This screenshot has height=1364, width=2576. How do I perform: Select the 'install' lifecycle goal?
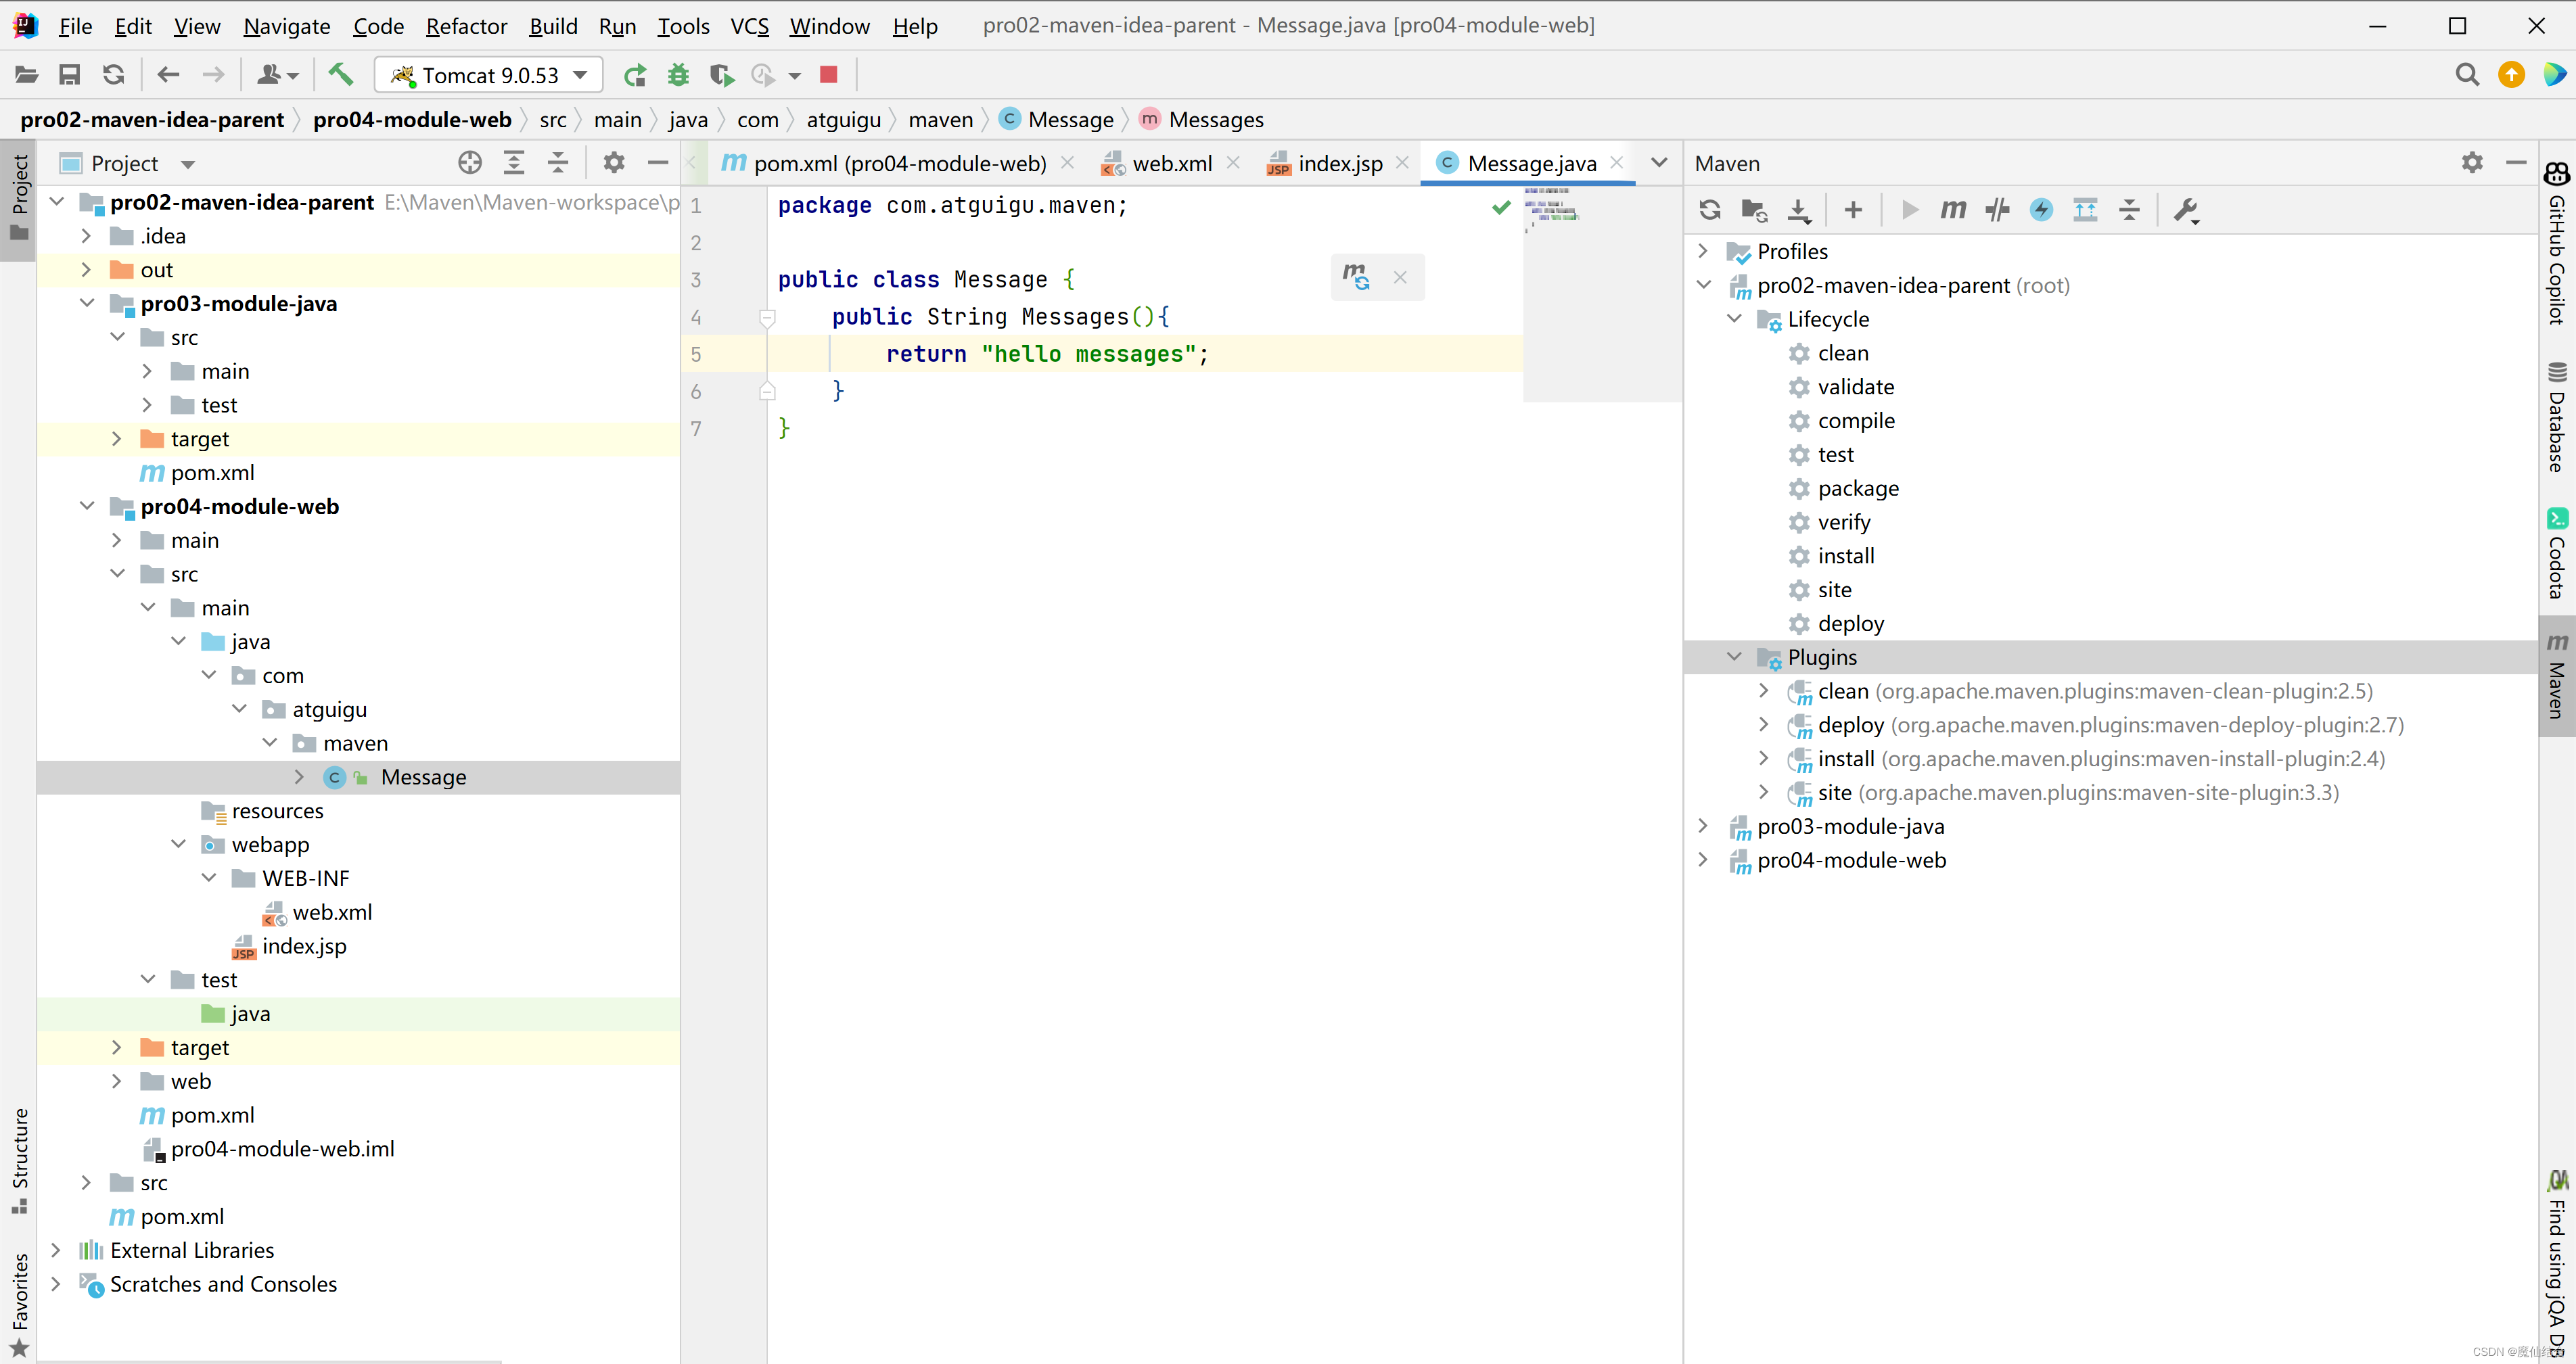point(1846,556)
